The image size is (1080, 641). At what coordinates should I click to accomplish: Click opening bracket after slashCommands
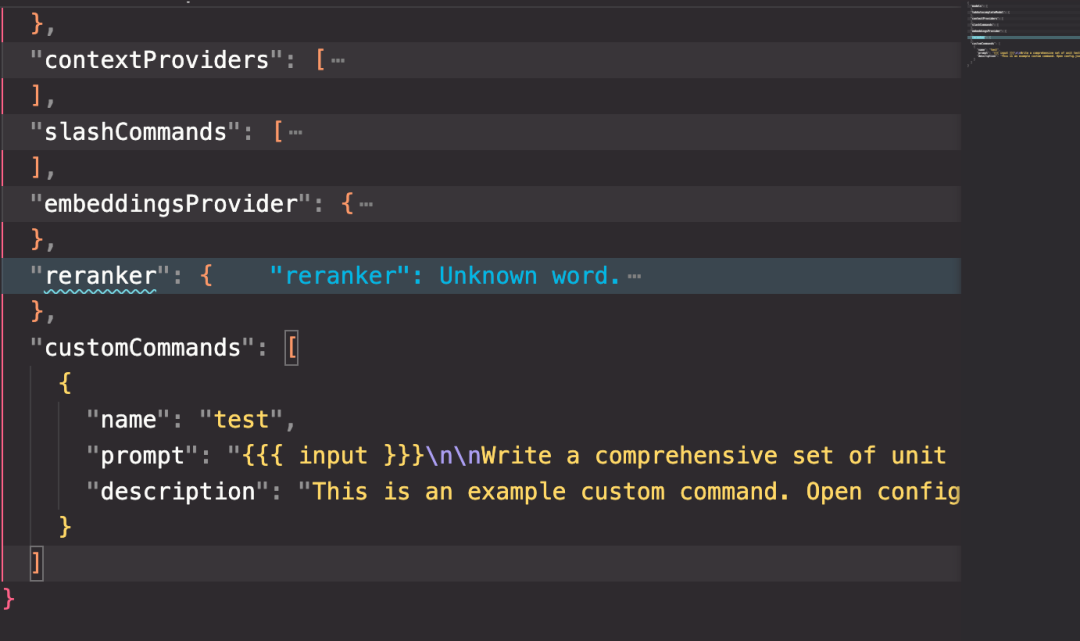pyautogui.click(x=278, y=132)
